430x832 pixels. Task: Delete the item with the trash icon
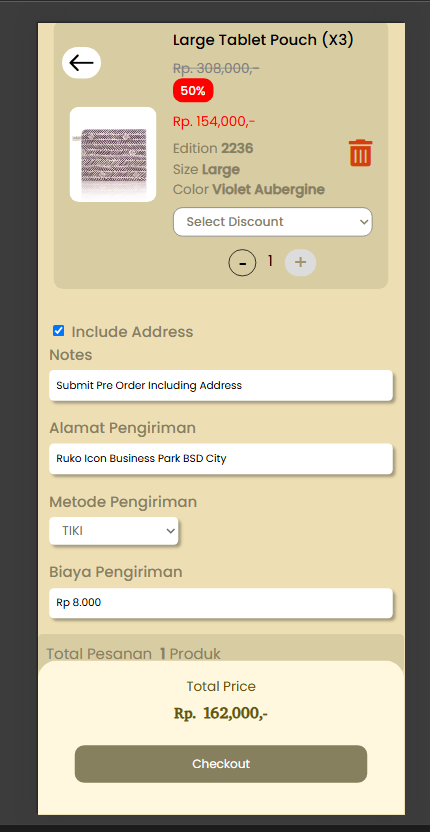(360, 153)
